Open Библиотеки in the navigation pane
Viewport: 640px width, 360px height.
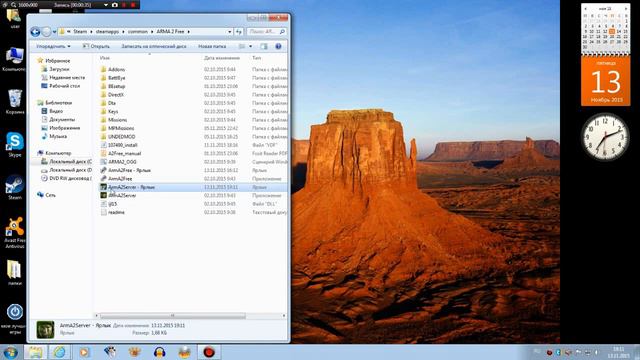coord(58,102)
